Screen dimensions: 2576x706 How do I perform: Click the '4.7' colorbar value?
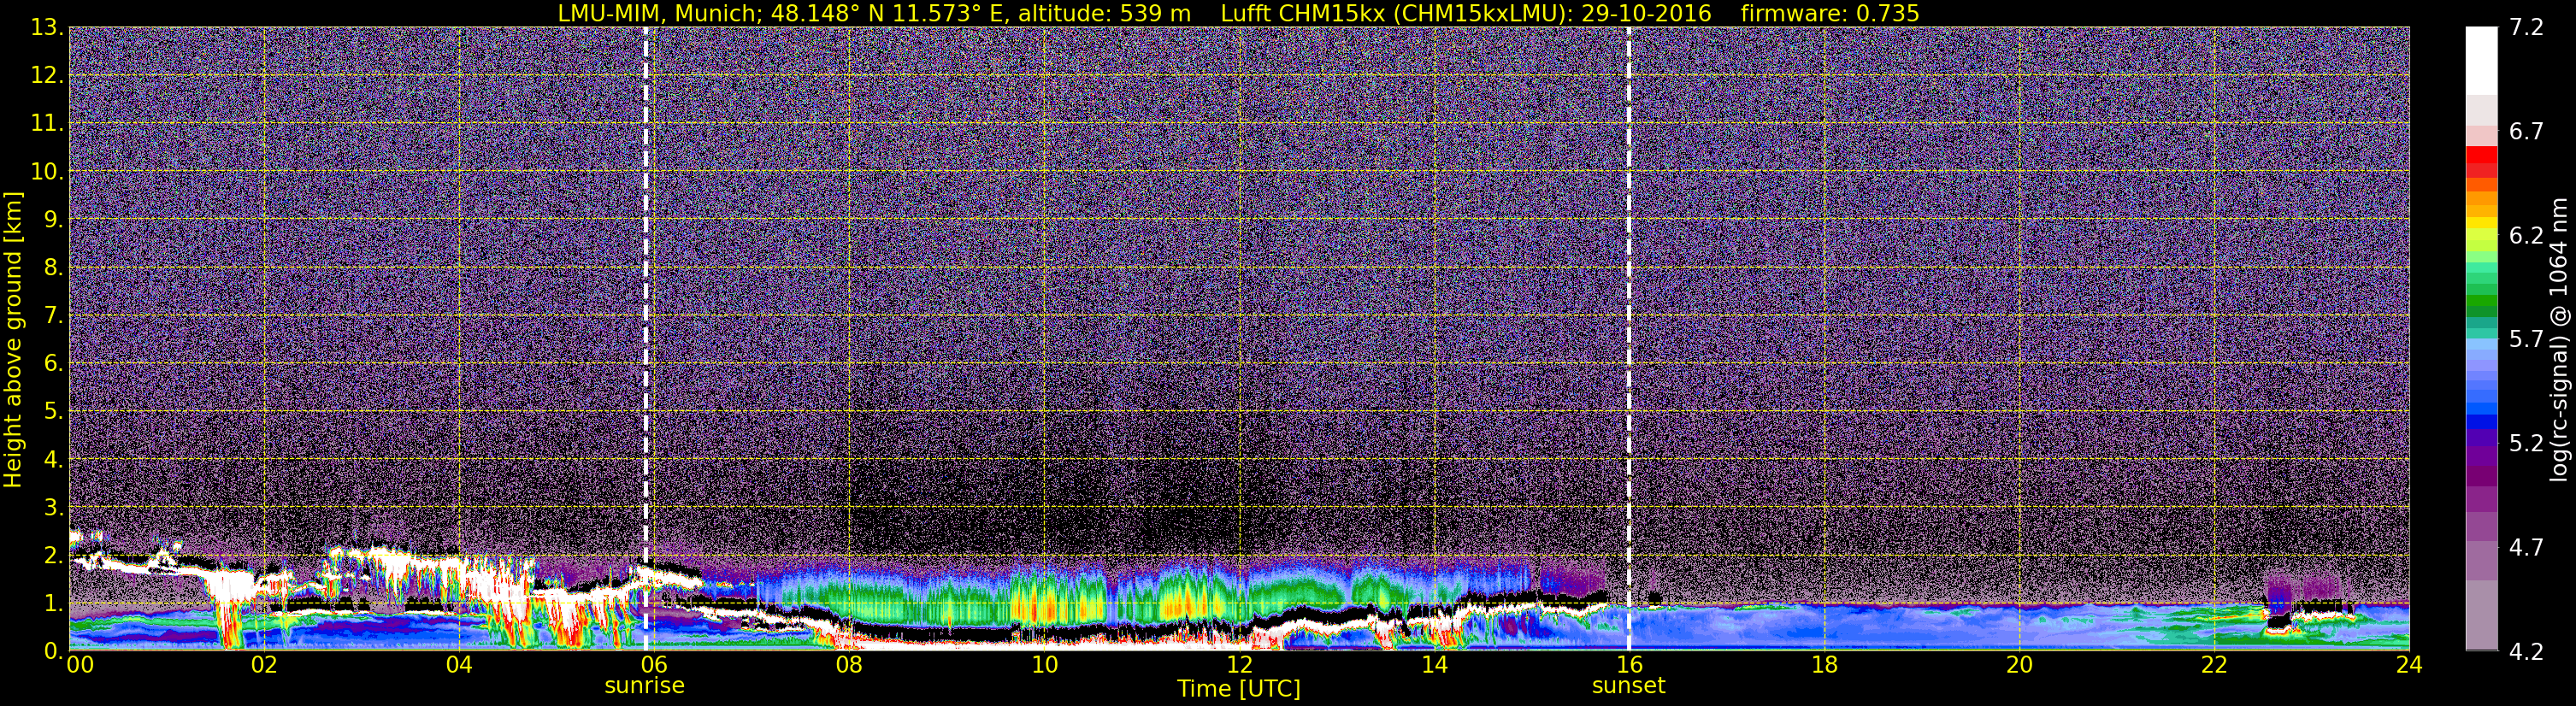click(2526, 548)
